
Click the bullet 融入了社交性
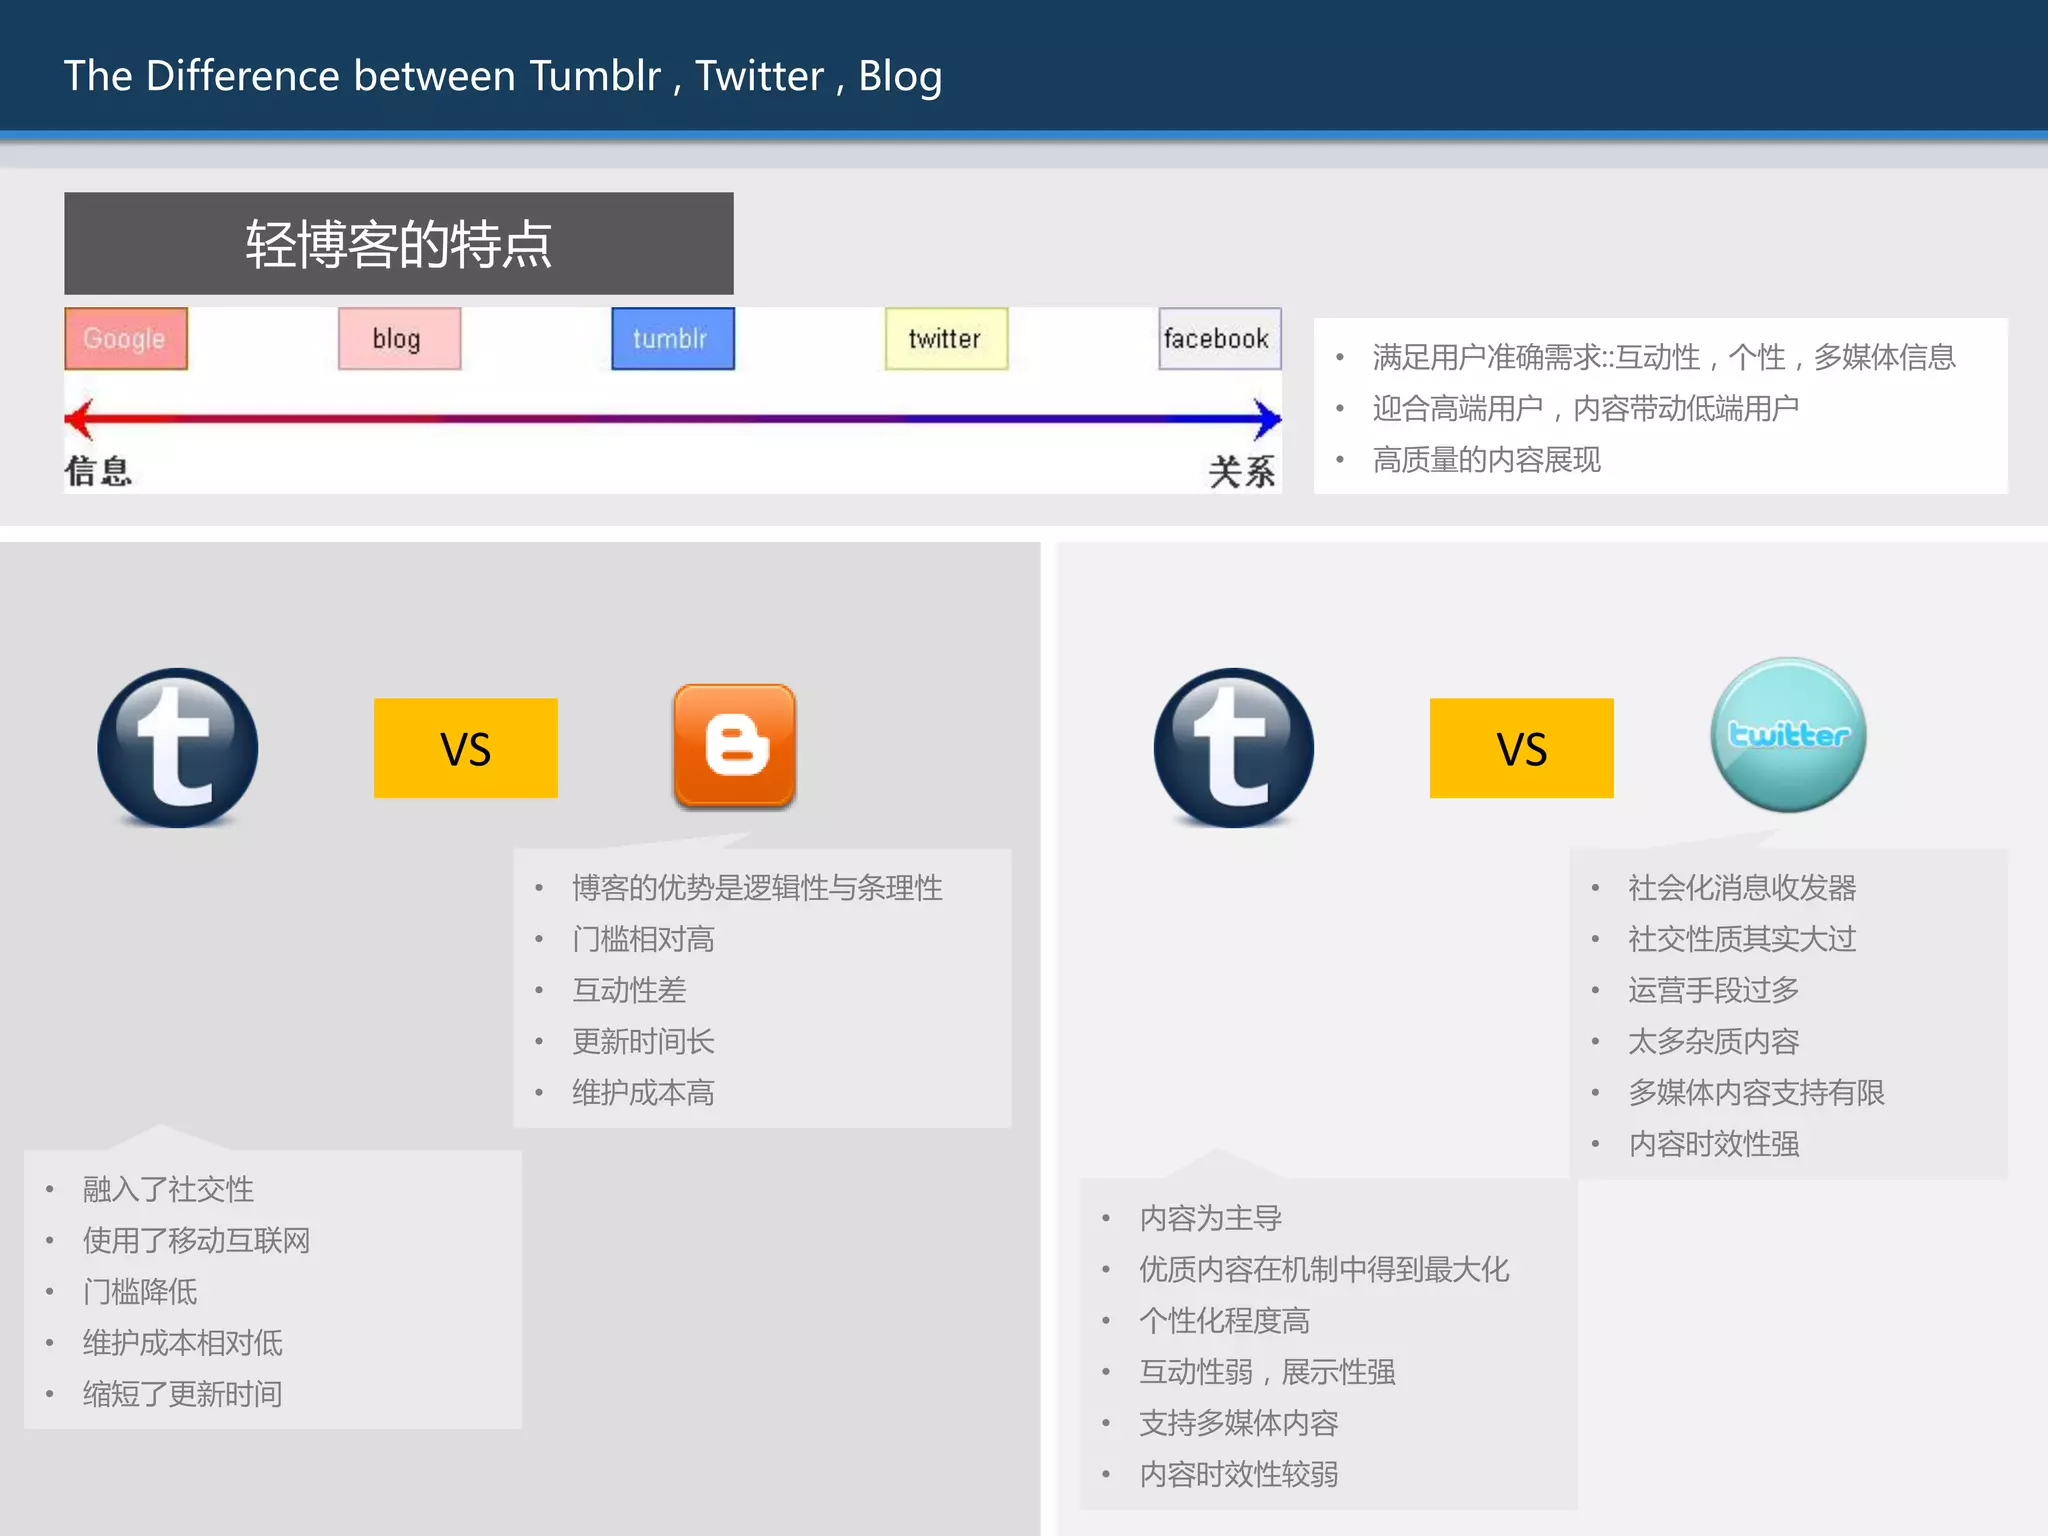click(x=168, y=1189)
